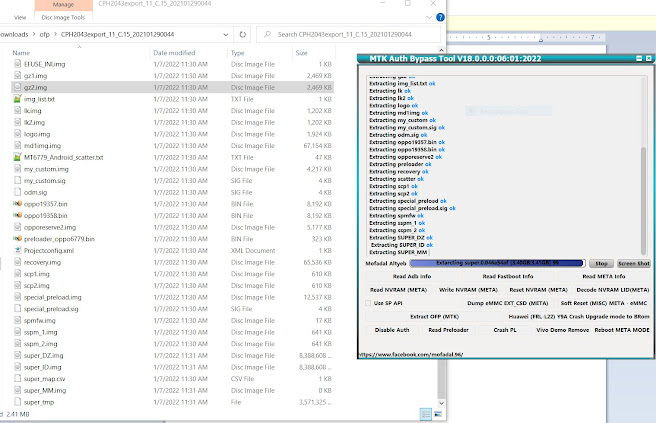Screen dimensions: 656x423
Task: Click the Screen Shot button
Action: click(634, 264)
